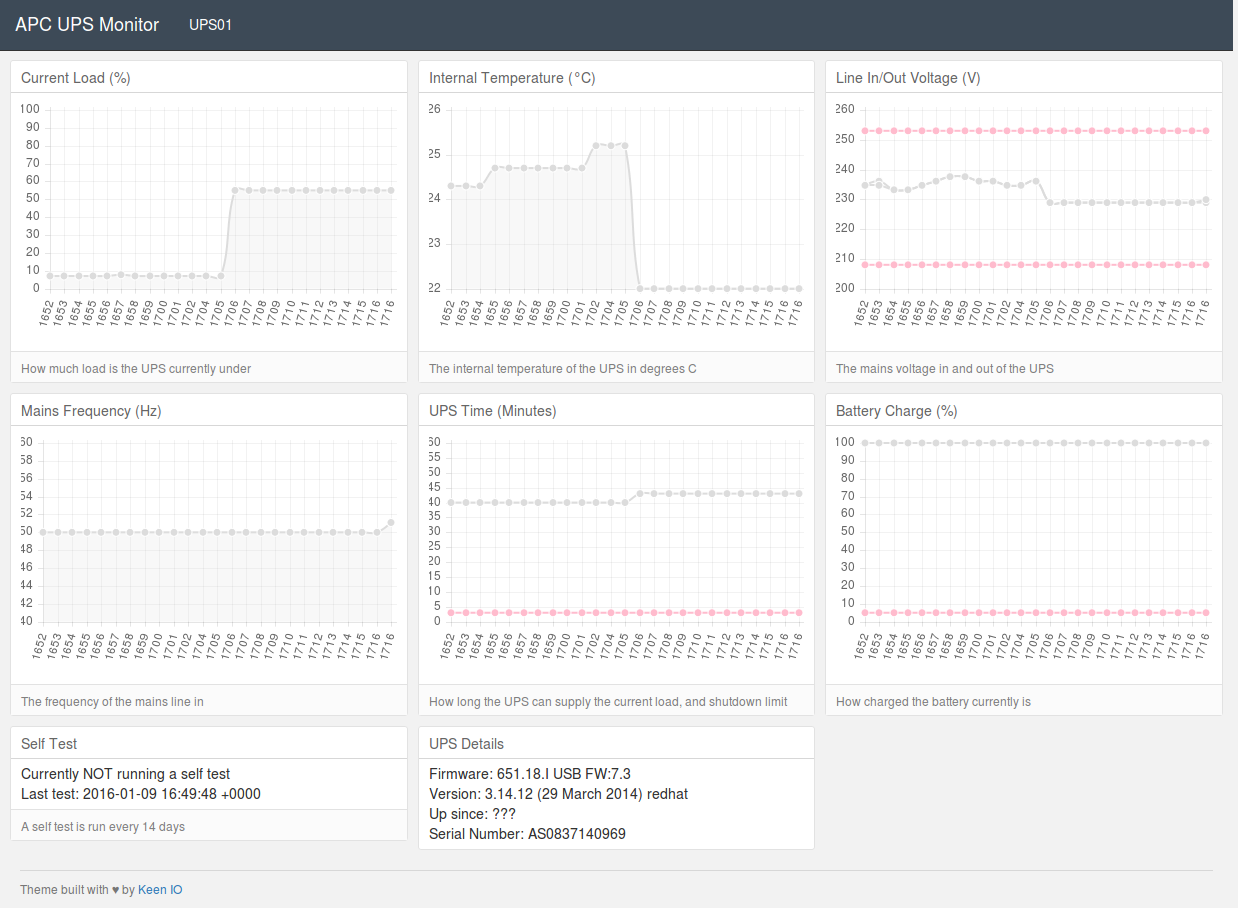Viewport: 1238px width, 908px height.
Task: Click the APC UPS Monitor brand title
Action: point(87,25)
